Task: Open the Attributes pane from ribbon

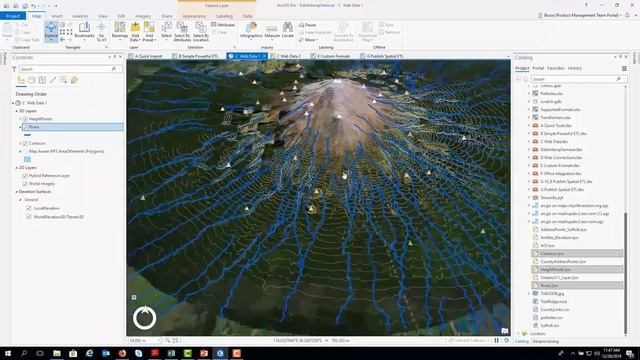Action: (x=223, y=25)
